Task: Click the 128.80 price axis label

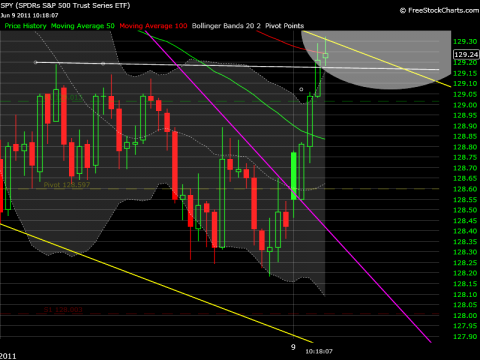Action: 465,147
